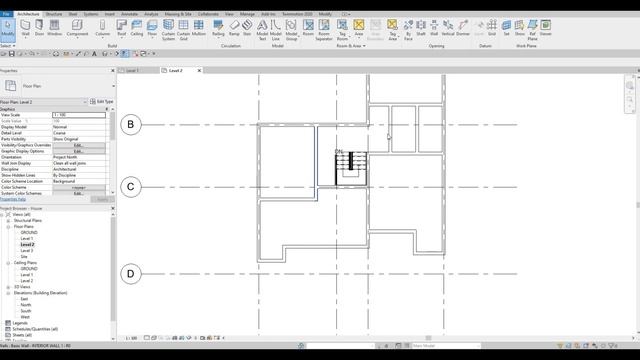Select the Shaft opening tool
This screenshot has height=360, width=640.
pyautogui.click(x=421, y=29)
